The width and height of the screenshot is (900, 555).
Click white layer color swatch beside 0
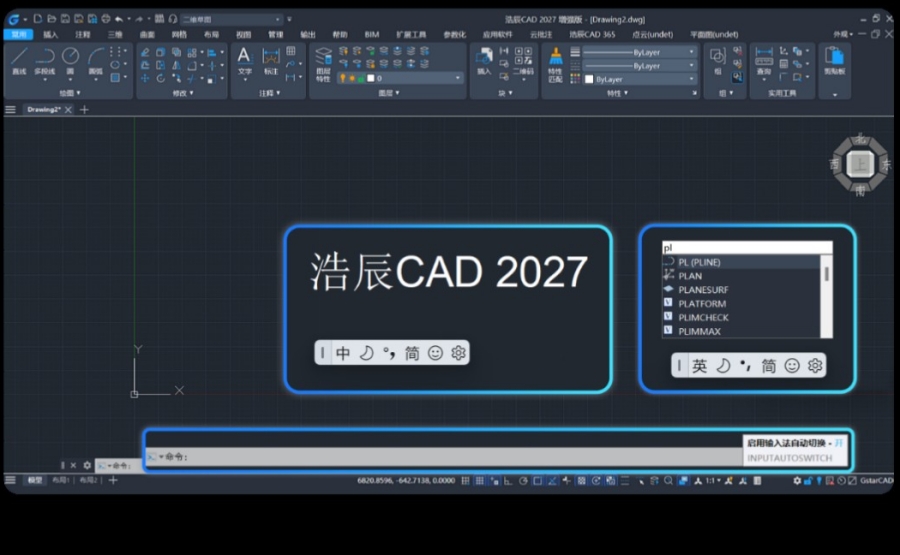(371, 78)
